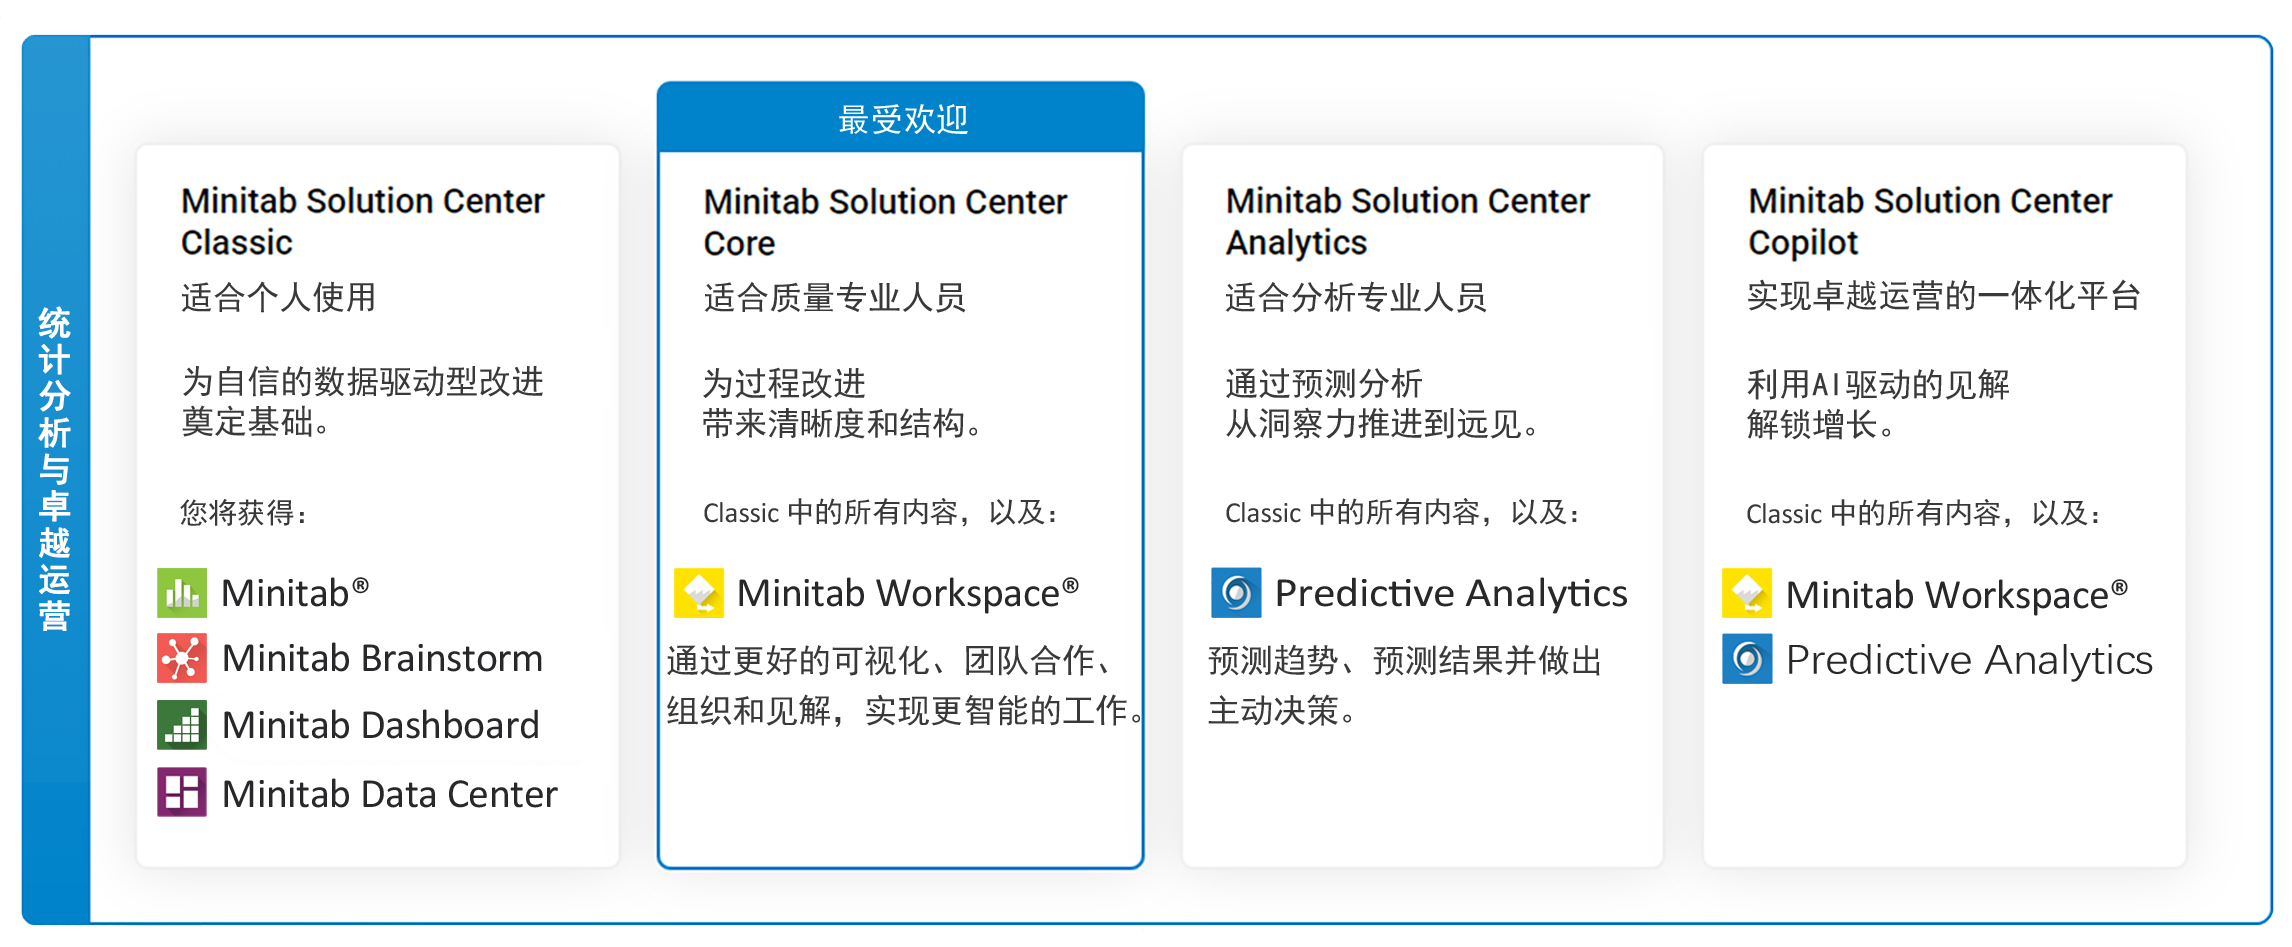Open the Minitab Solution Center Copilot title
2292x947 pixels.
pos(1930,221)
